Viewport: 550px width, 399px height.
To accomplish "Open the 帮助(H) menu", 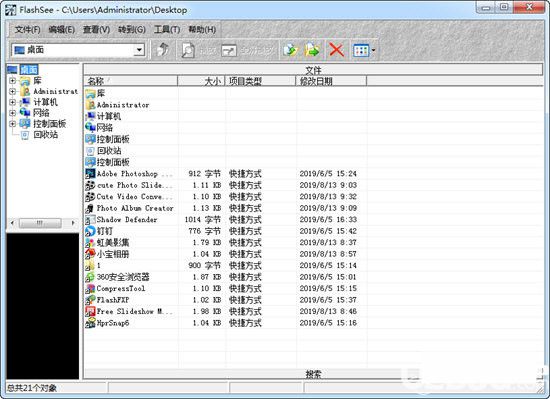I will [x=202, y=29].
